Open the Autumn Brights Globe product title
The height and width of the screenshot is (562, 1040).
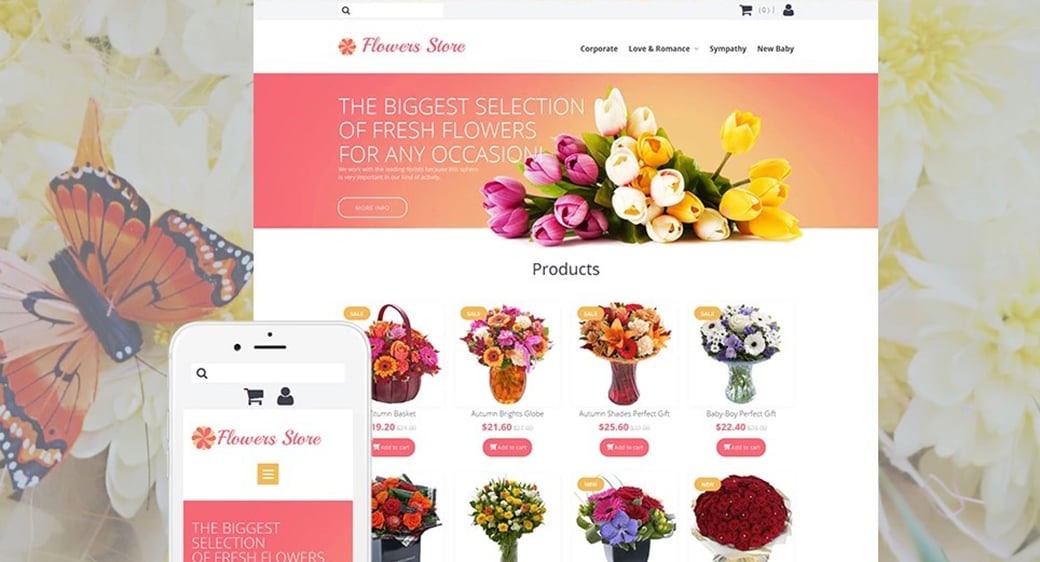pos(507,413)
